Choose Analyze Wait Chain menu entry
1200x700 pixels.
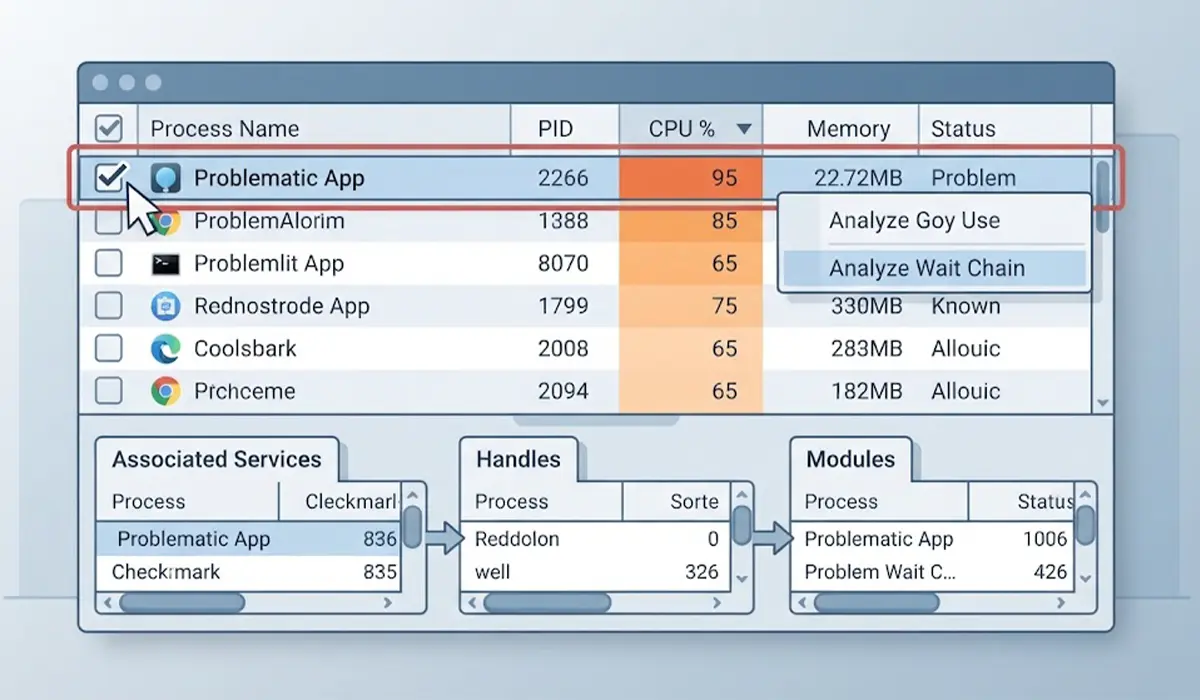pos(934,268)
